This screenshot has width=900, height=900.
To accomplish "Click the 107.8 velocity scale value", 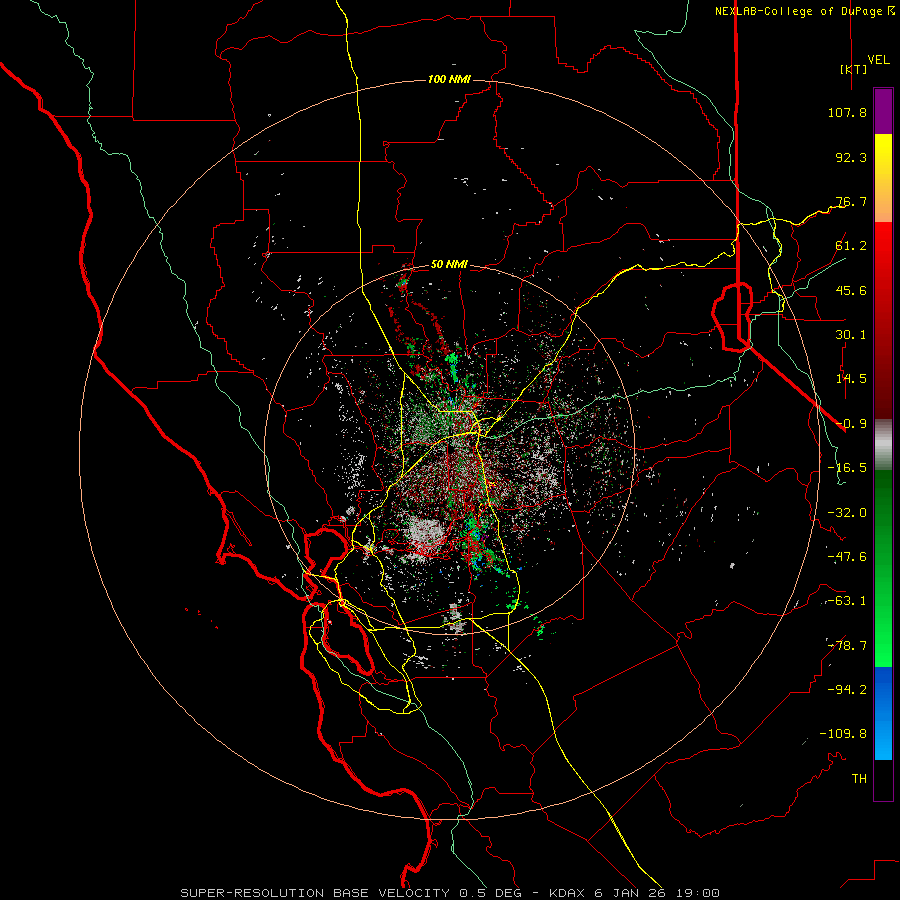I will (x=847, y=112).
